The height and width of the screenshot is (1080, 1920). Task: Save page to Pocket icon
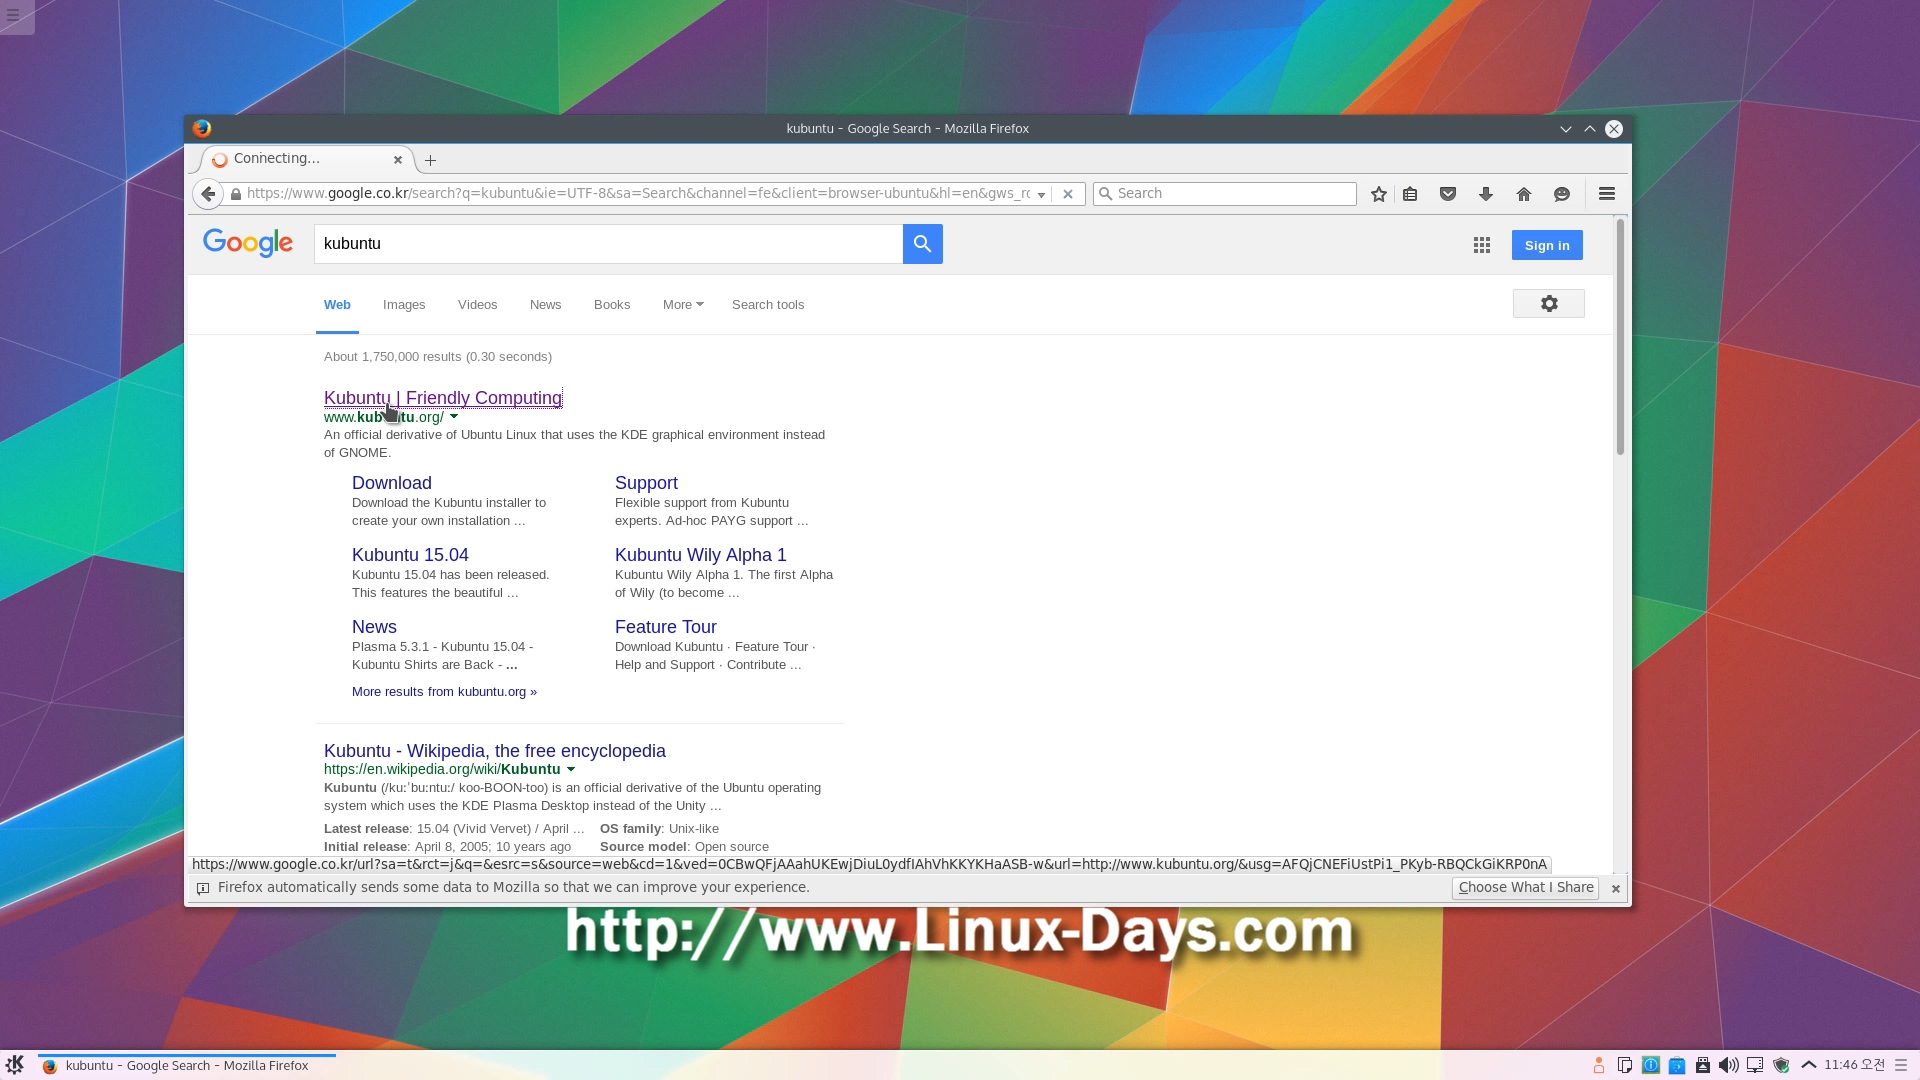click(1448, 194)
